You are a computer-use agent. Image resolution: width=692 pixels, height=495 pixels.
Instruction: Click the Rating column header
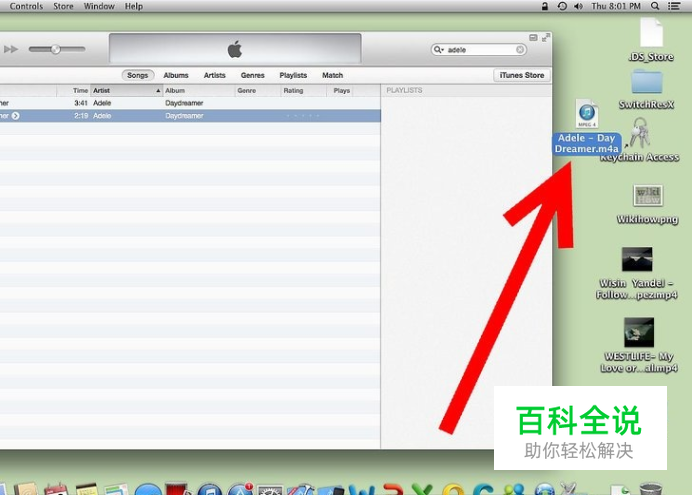[304, 90]
